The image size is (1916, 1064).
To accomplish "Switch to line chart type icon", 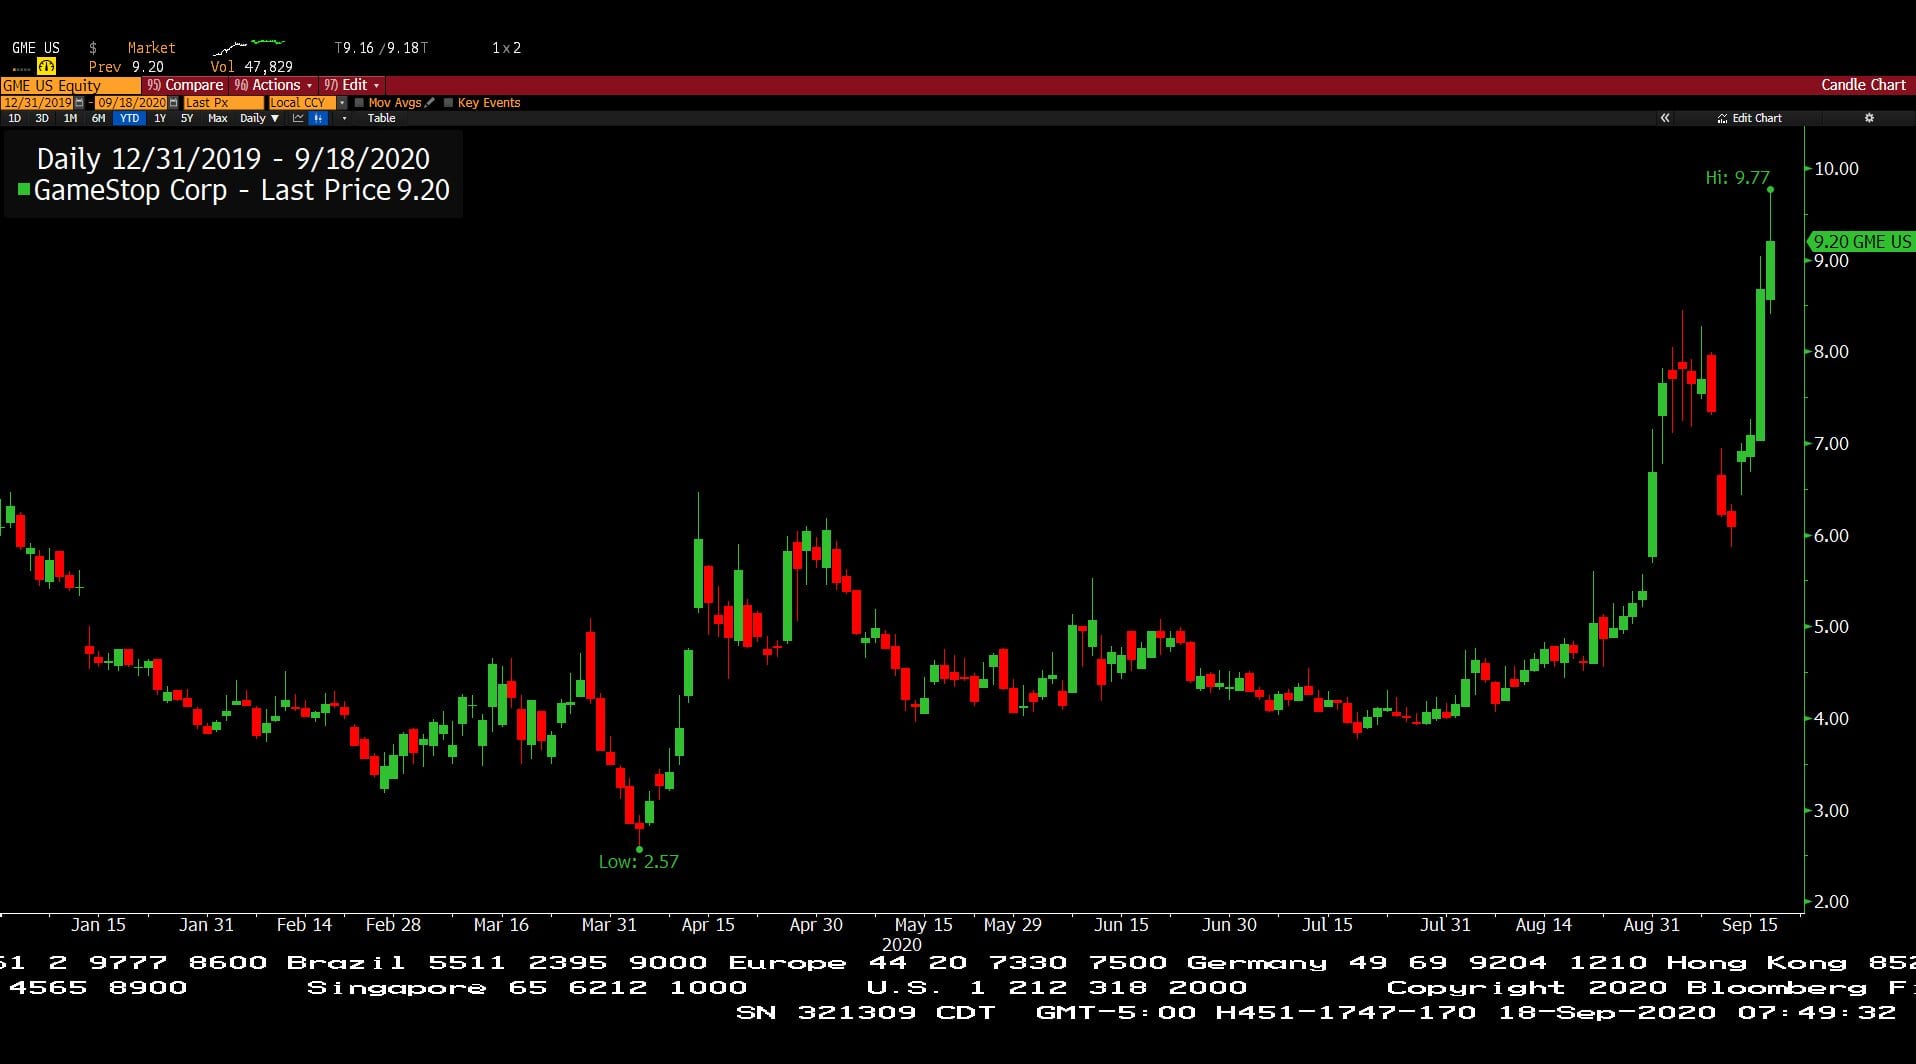I will click(298, 118).
